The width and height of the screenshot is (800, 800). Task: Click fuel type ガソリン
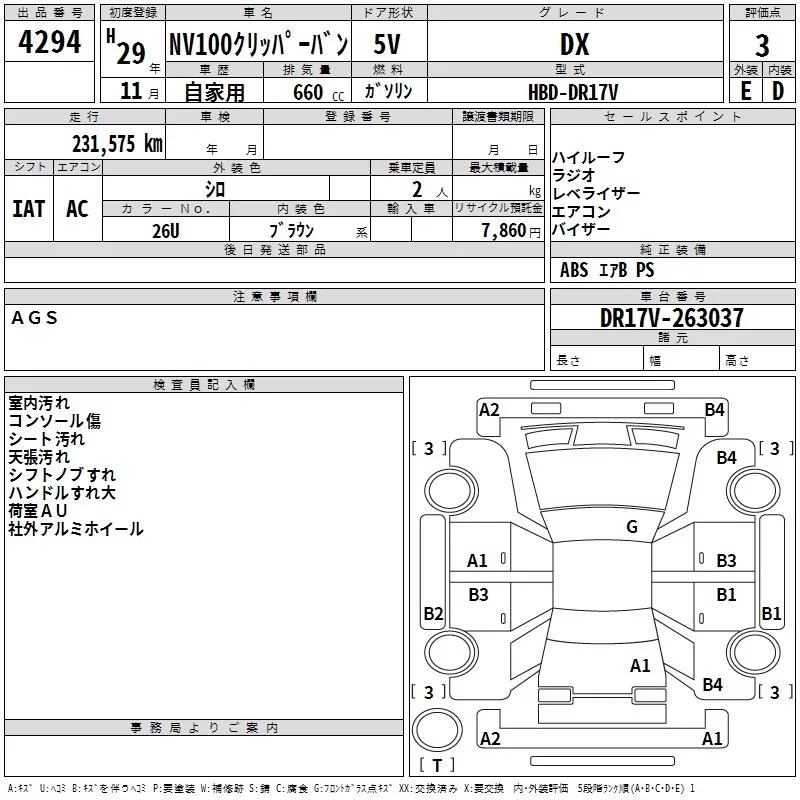tap(388, 91)
